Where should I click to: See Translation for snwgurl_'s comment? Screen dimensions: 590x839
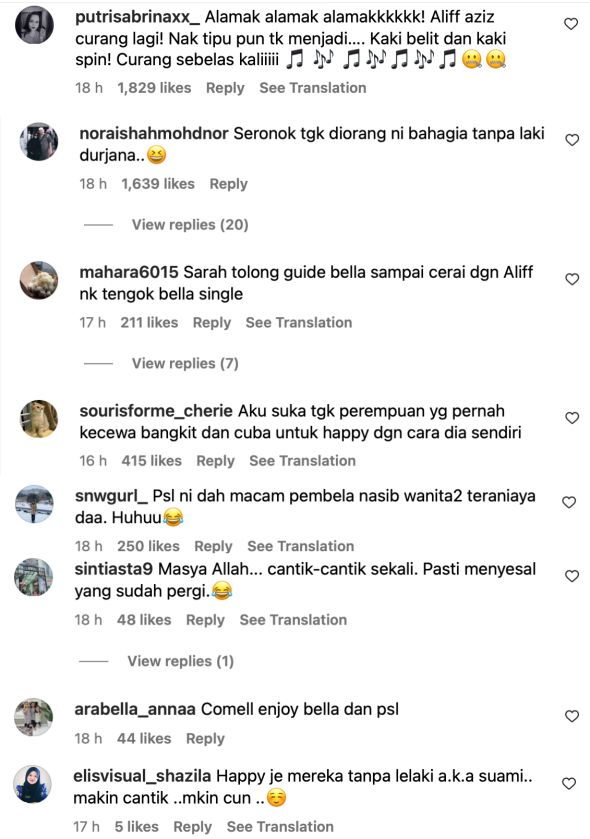[x=301, y=546]
